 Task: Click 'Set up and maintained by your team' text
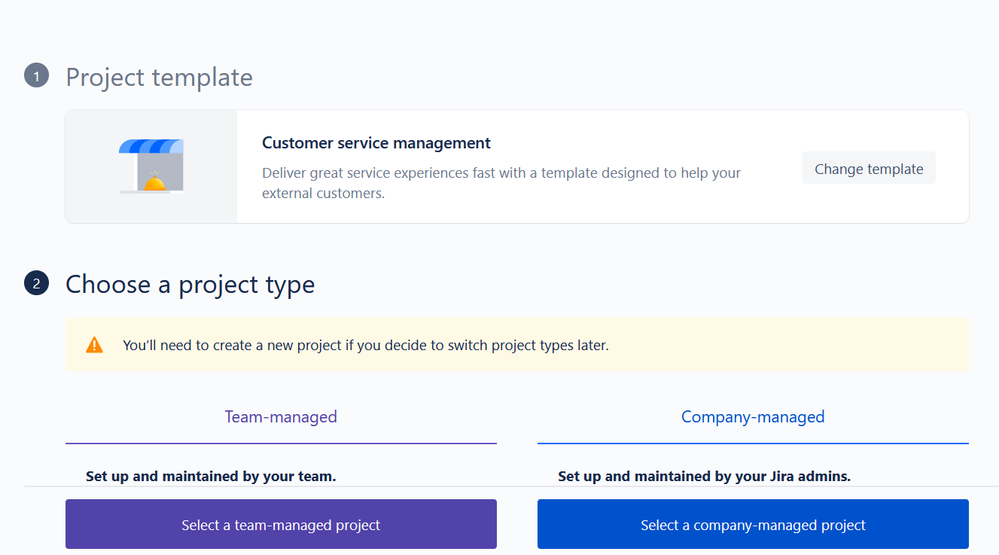tap(211, 476)
